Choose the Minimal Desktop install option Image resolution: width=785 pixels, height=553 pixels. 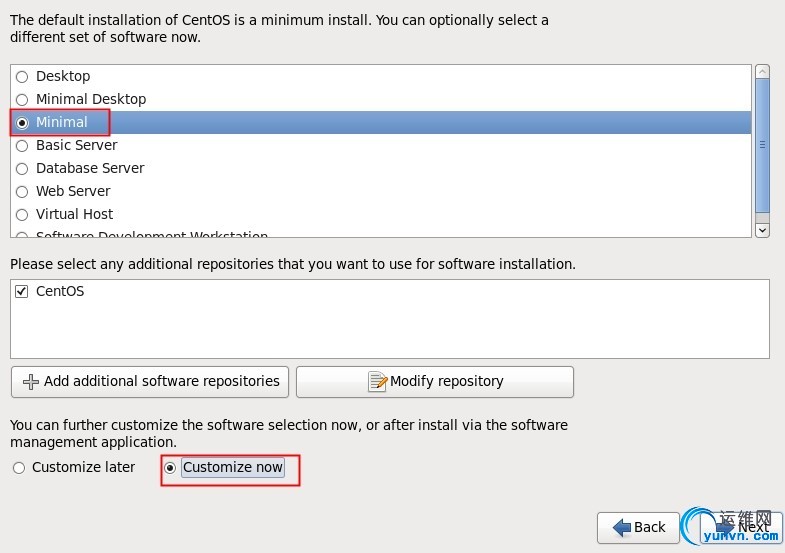coord(22,100)
